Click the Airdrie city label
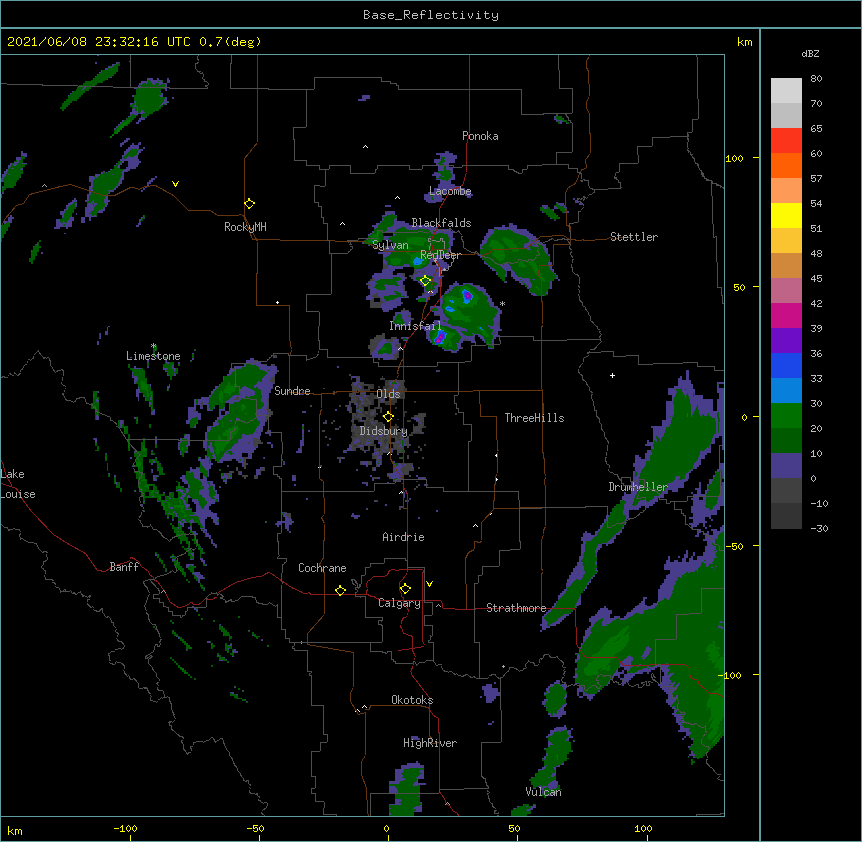The width and height of the screenshot is (862, 842). tap(403, 537)
